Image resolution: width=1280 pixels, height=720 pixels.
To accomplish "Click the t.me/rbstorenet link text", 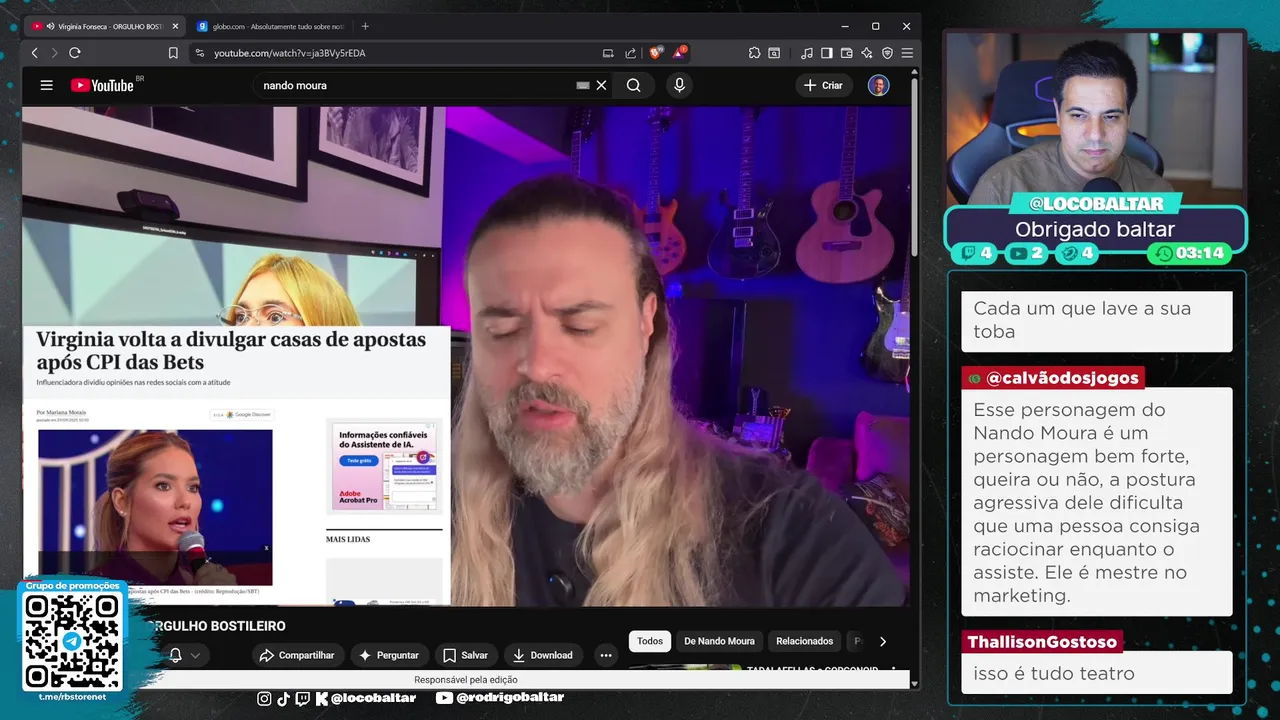I will click(72, 697).
